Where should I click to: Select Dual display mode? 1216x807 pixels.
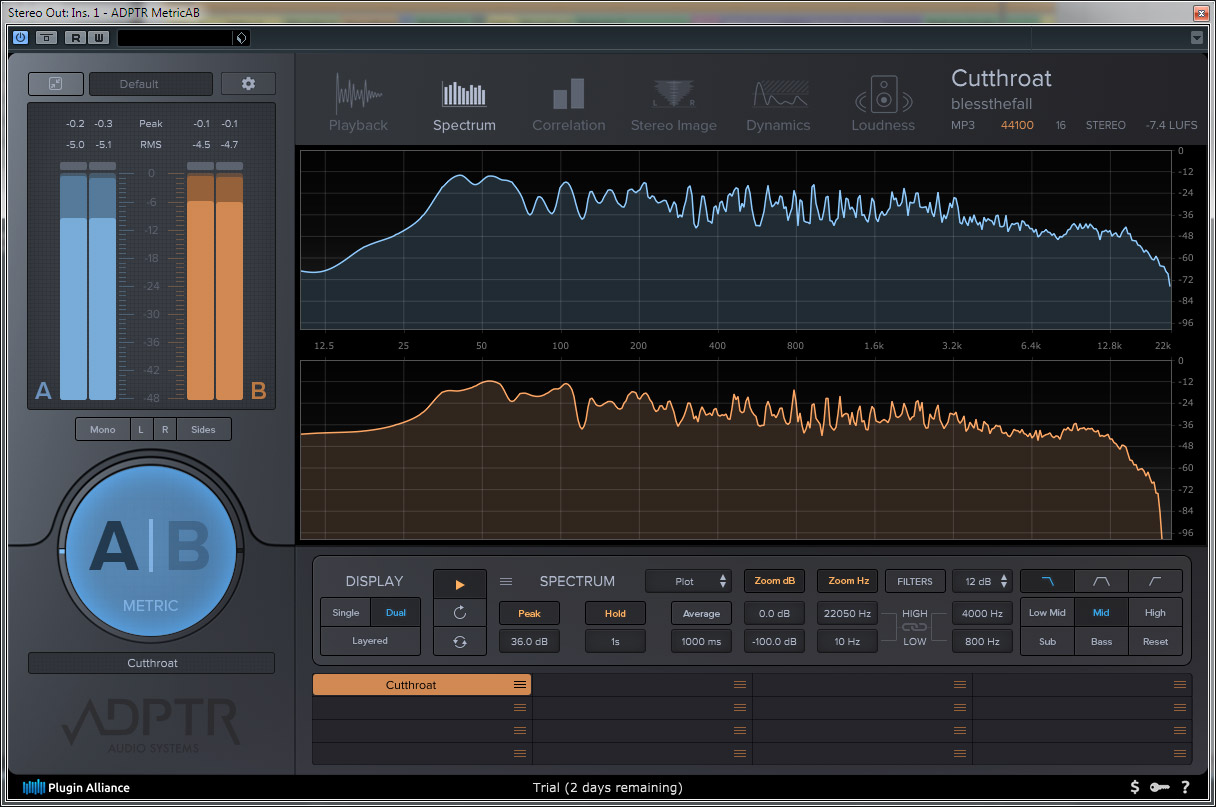tap(396, 613)
